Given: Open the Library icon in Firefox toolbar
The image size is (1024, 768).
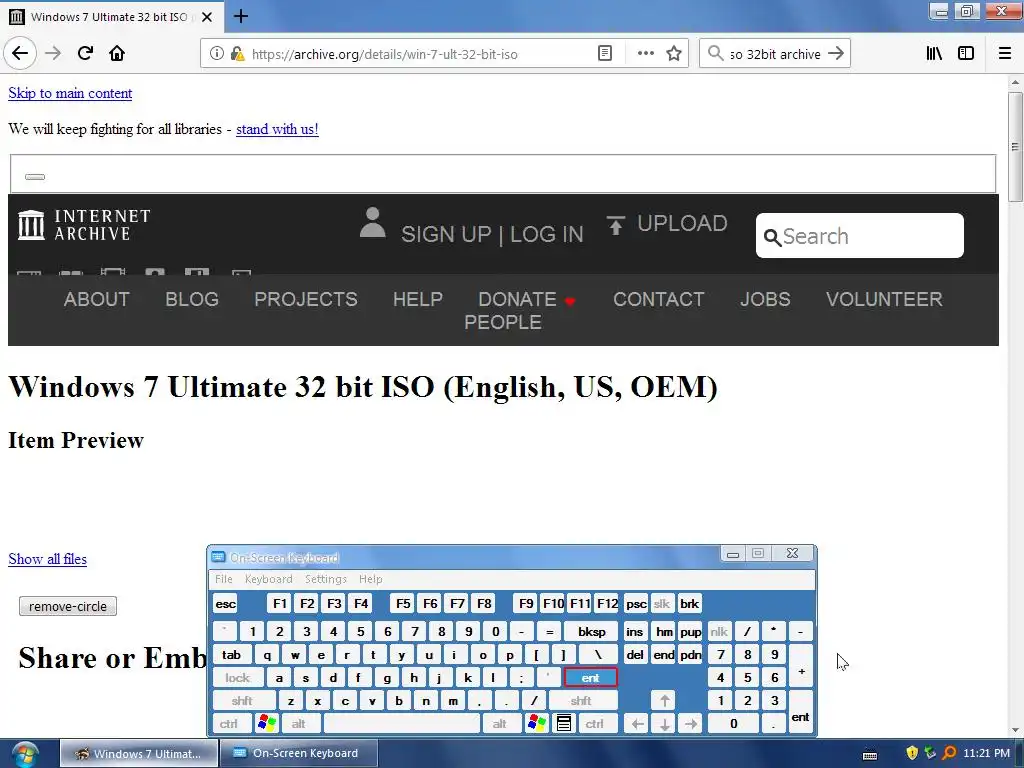Looking at the screenshot, I should 934,54.
